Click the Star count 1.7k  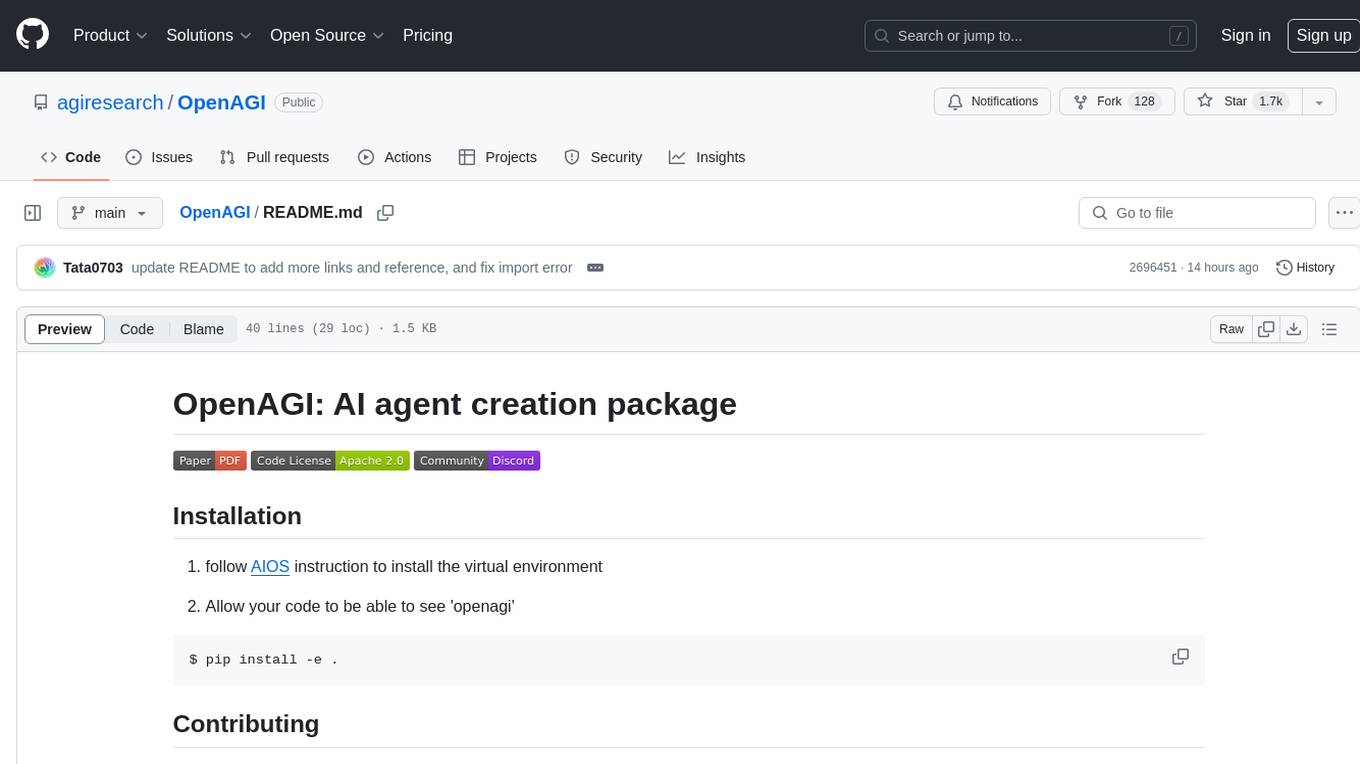coord(1271,102)
